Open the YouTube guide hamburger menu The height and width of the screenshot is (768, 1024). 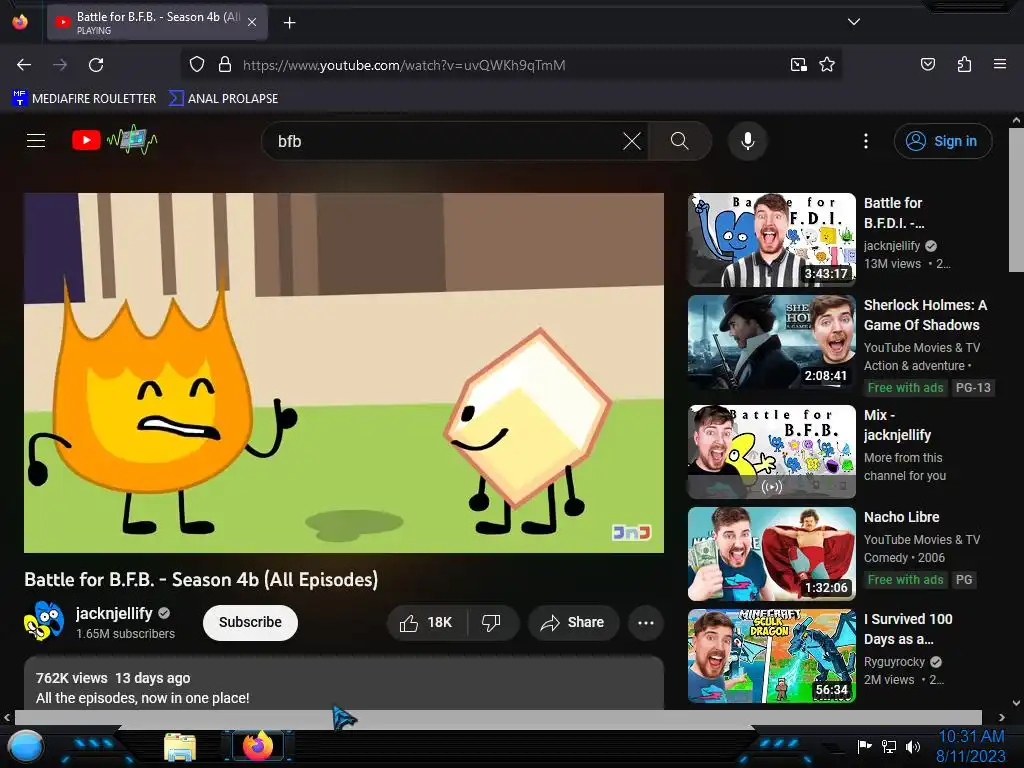pos(36,140)
